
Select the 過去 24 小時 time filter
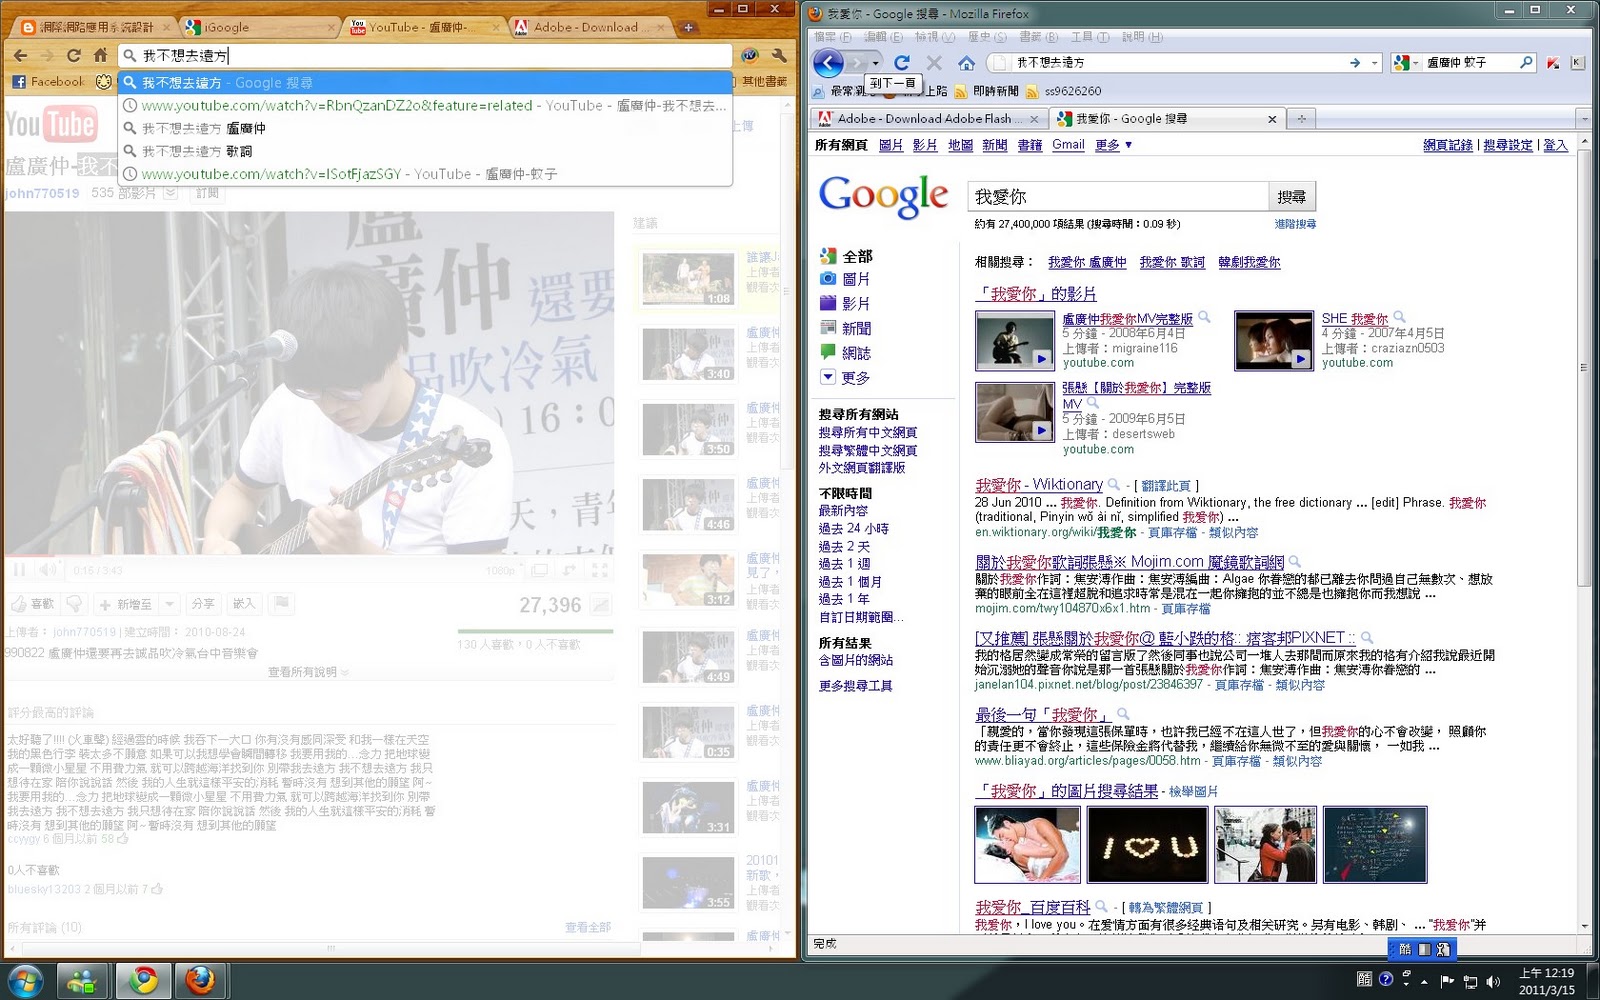(853, 528)
